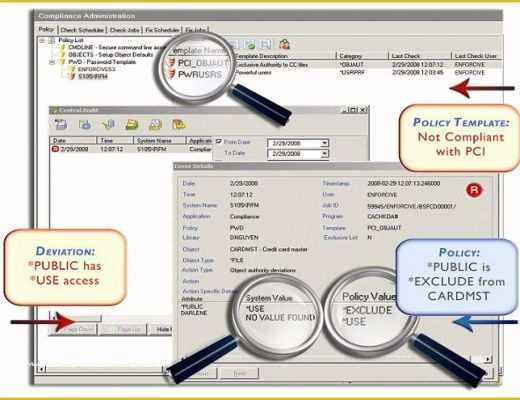Screen dimensions: 520x400
Task: Select the S105 system under PWD
Action: coord(93,76)
